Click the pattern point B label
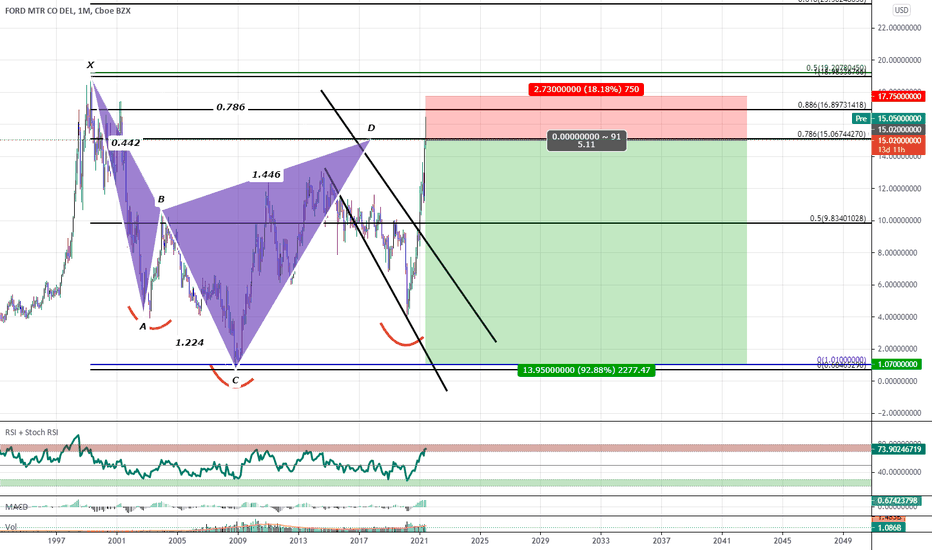This screenshot has height=550, width=932. point(161,199)
